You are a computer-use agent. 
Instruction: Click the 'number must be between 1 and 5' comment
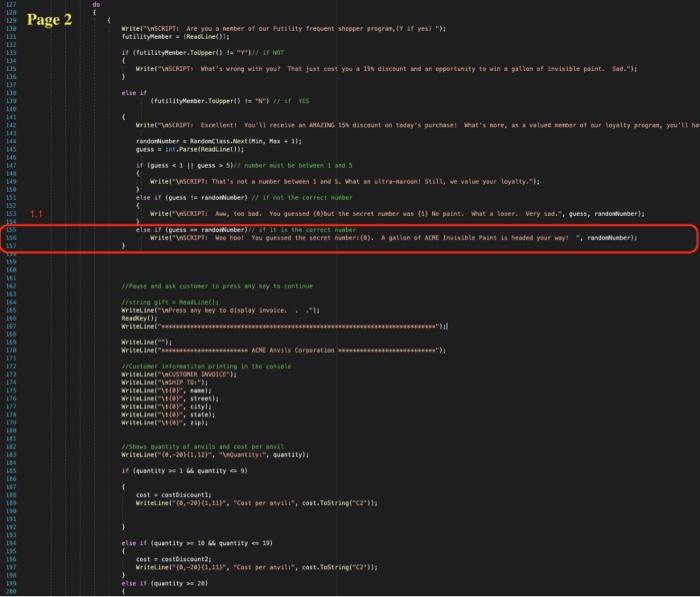293,165
